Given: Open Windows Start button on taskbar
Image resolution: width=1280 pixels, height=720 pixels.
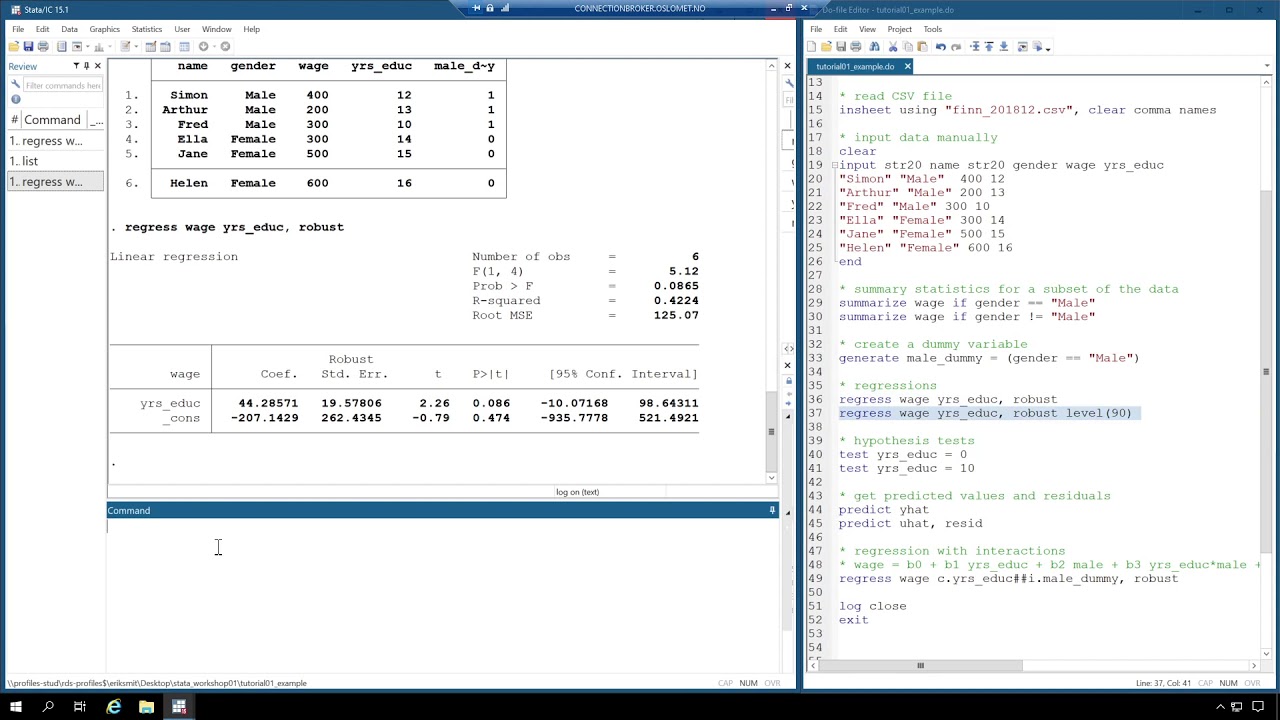Looking at the screenshot, I should click(15, 707).
